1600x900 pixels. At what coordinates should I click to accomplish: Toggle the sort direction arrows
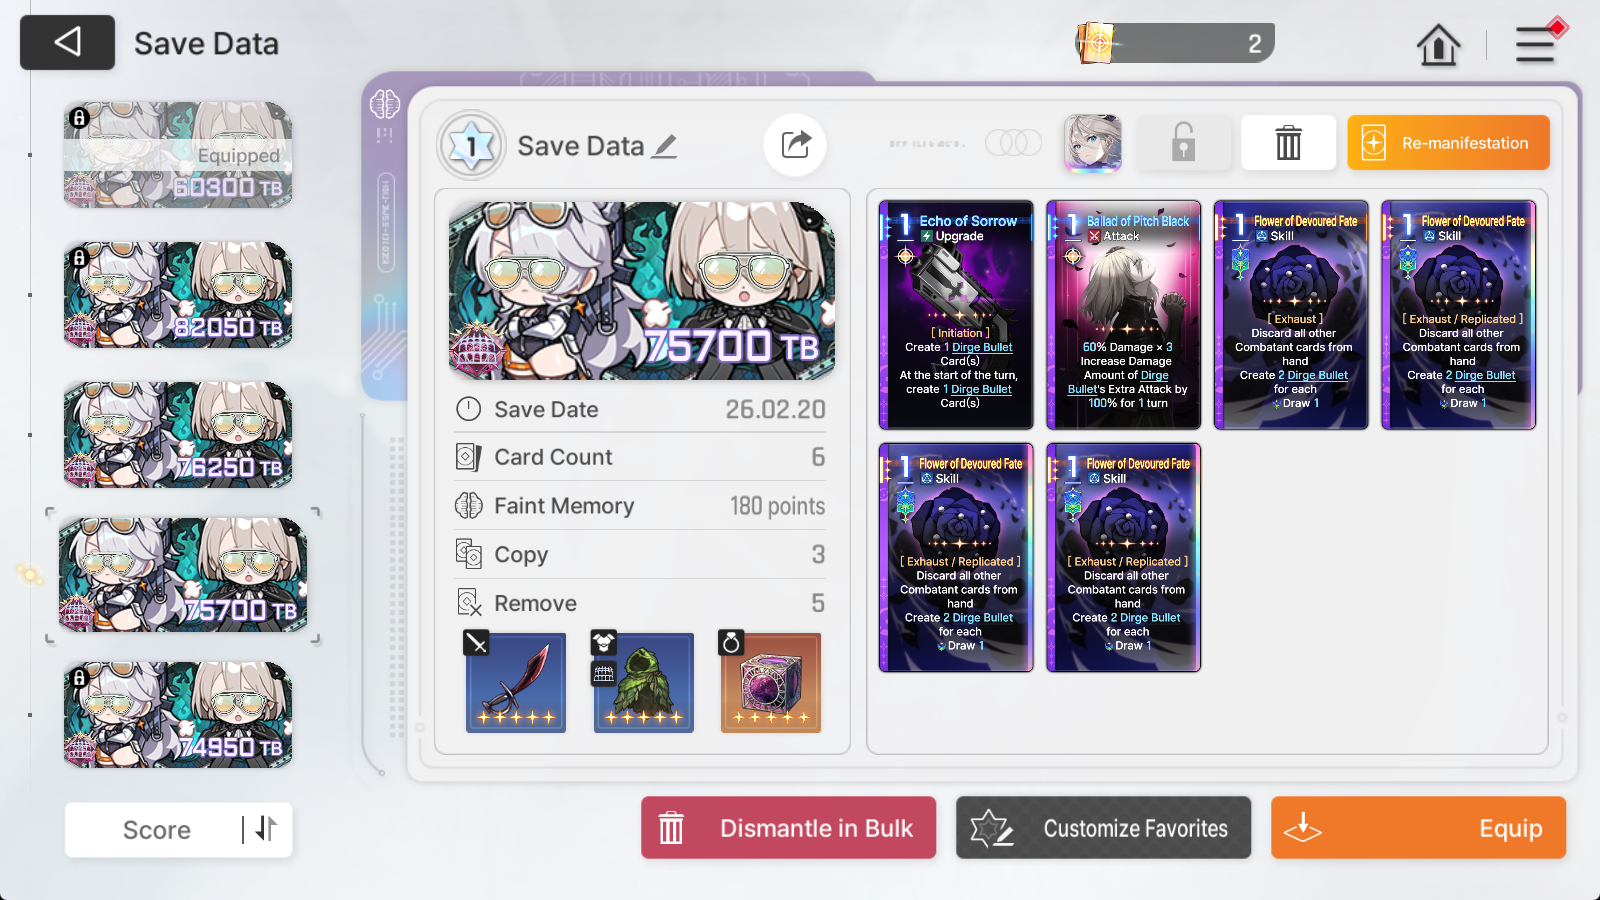point(265,829)
